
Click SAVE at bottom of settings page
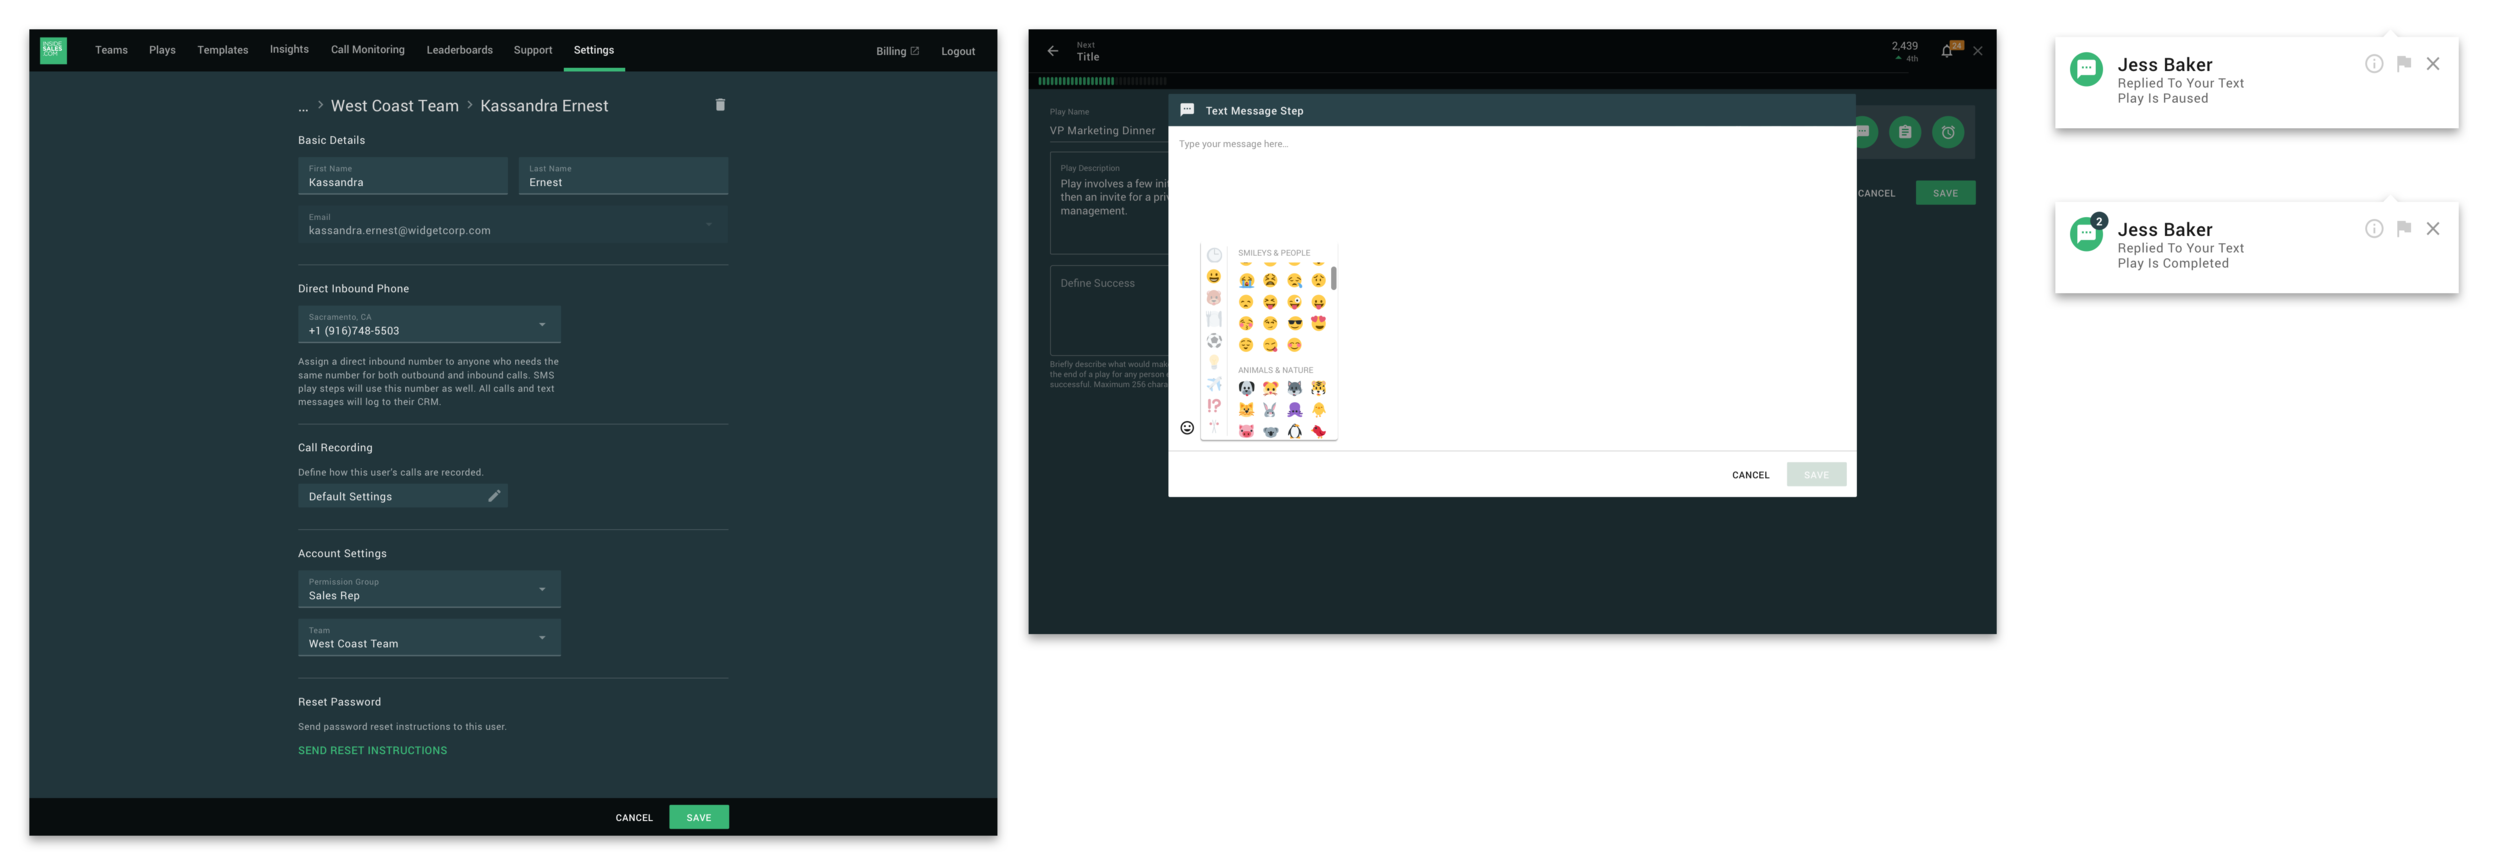pyautogui.click(x=699, y=818)
